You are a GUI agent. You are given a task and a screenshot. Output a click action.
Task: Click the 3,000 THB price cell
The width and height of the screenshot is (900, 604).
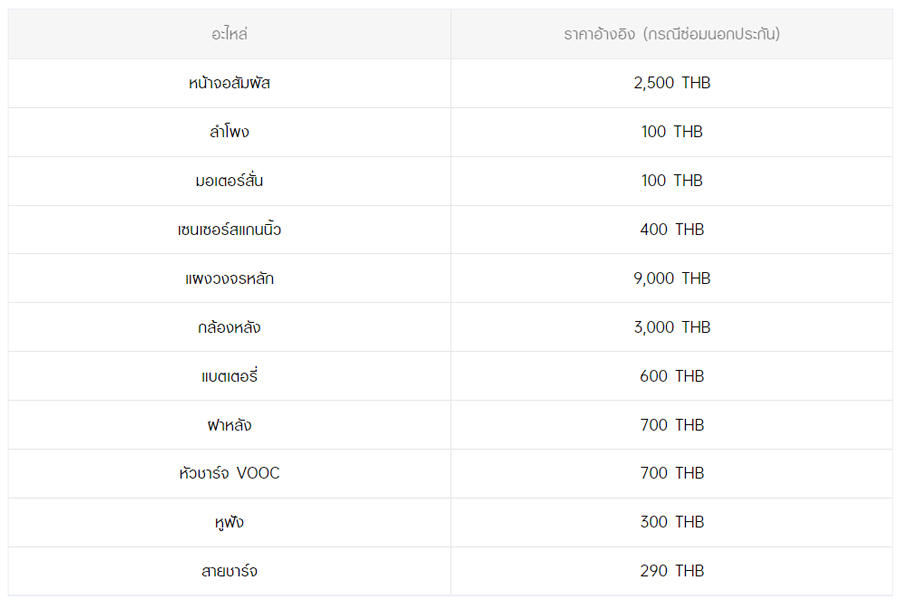point(671,327)
